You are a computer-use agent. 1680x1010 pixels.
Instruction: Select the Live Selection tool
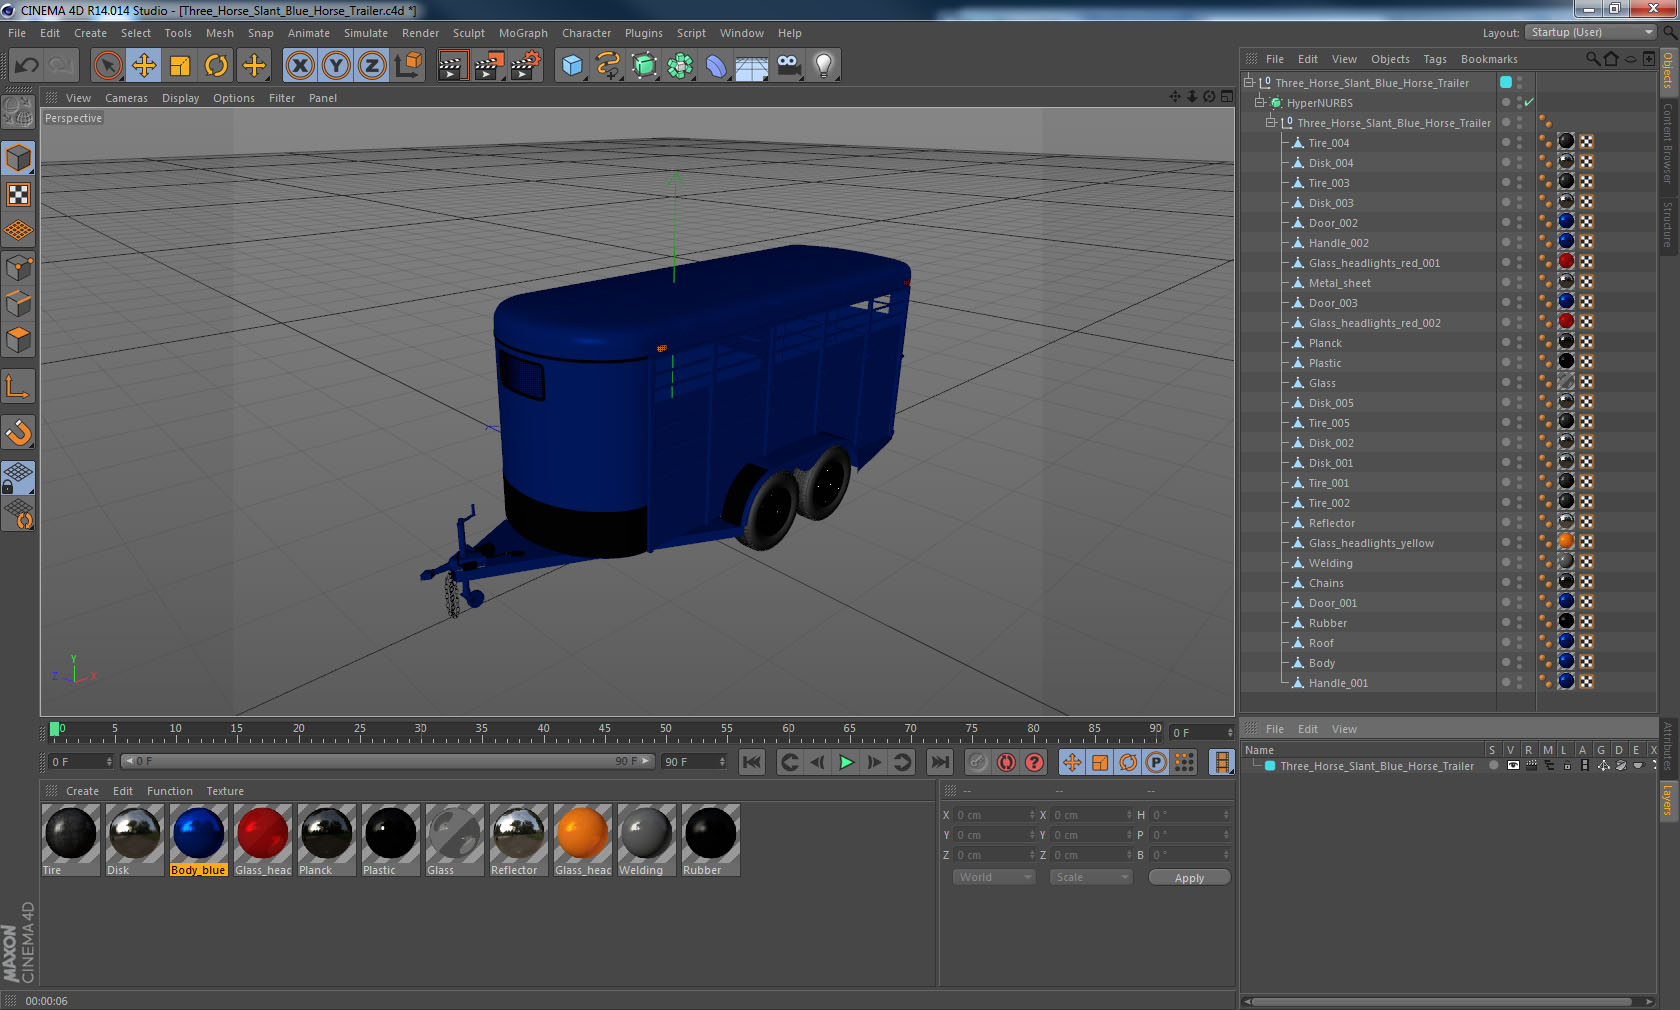click(107, 66)
